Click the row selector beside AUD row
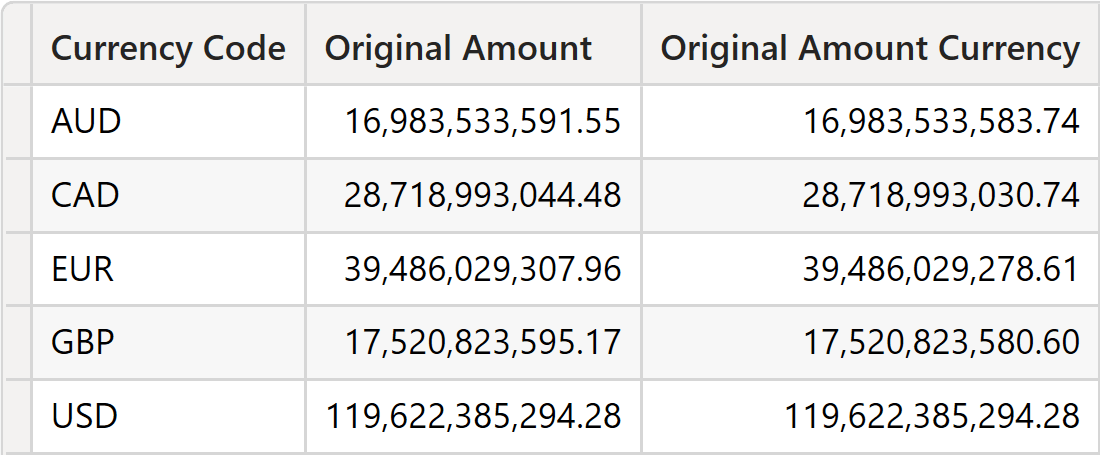 (18, 122)
